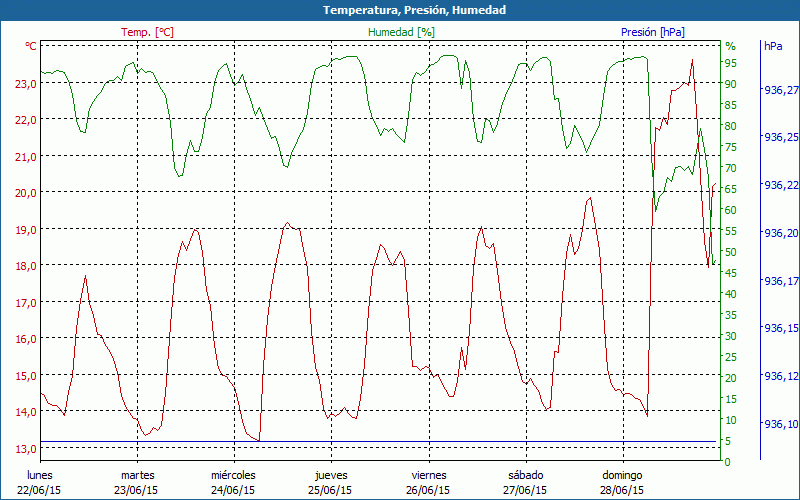Click the hPa unit label on right axis
The width and height of the screenshot is (800, 500).
[773, 46]
